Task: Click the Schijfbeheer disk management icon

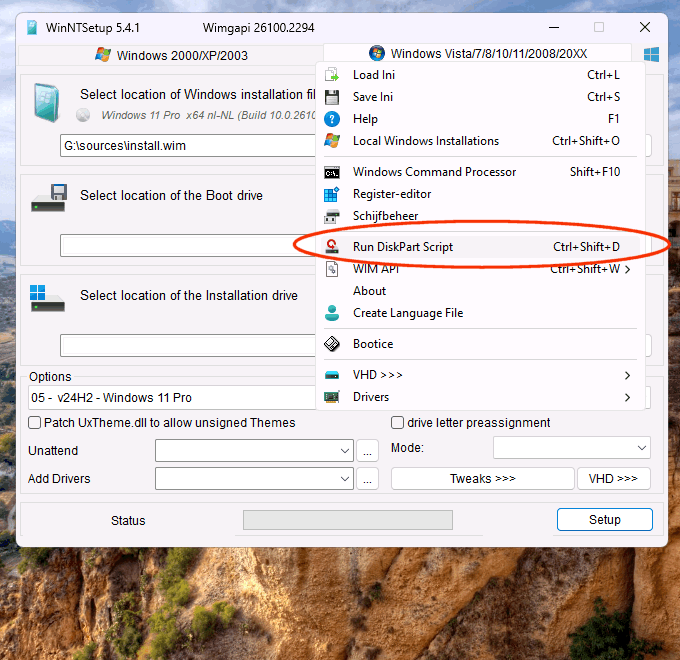Action: [332, 216]
